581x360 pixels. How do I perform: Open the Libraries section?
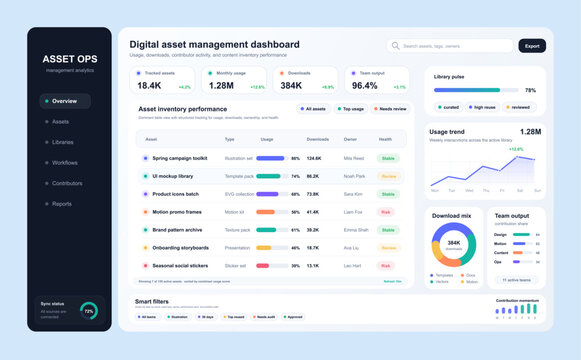pyautogui.click(x=62, y=142)
